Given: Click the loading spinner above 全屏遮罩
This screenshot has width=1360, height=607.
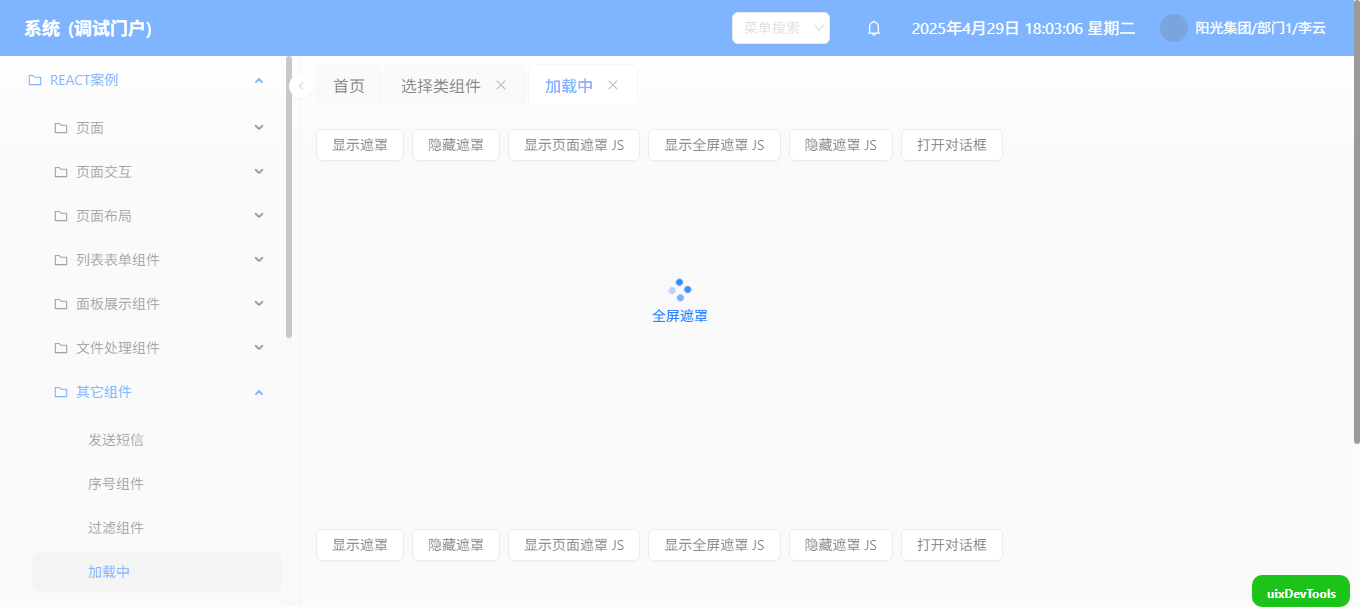Looking at the screenshot, I should (680, 290).
